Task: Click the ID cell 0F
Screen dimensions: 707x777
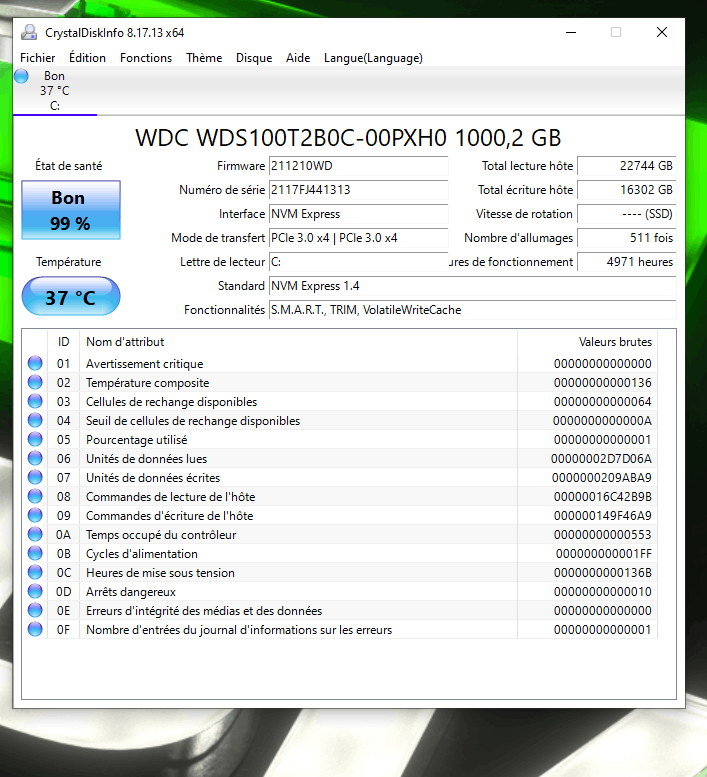Action: coord(63,630)
